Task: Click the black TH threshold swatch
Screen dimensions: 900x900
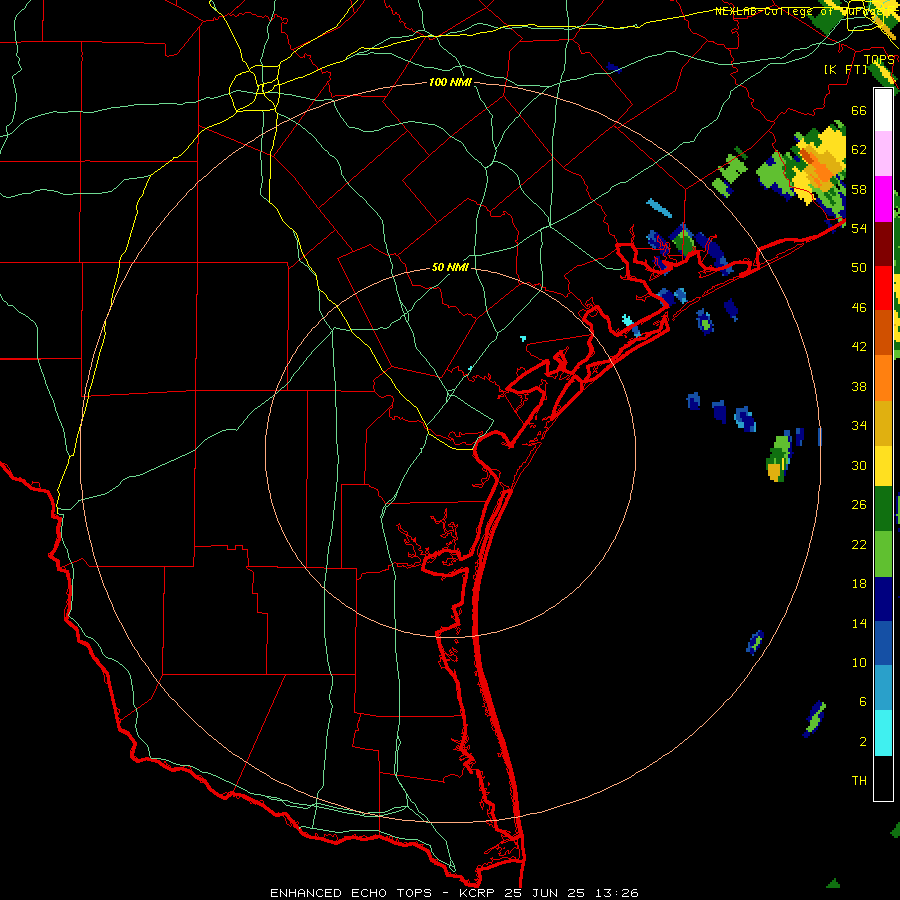Action: [883, 778]
